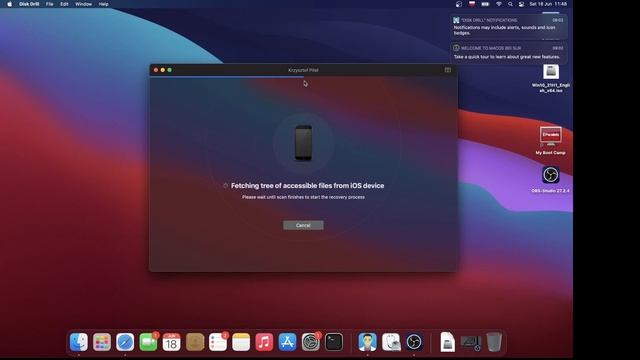Minimize the window with the yellow button
The width and height of the screenshot is (640, 360).
point(162,70)
